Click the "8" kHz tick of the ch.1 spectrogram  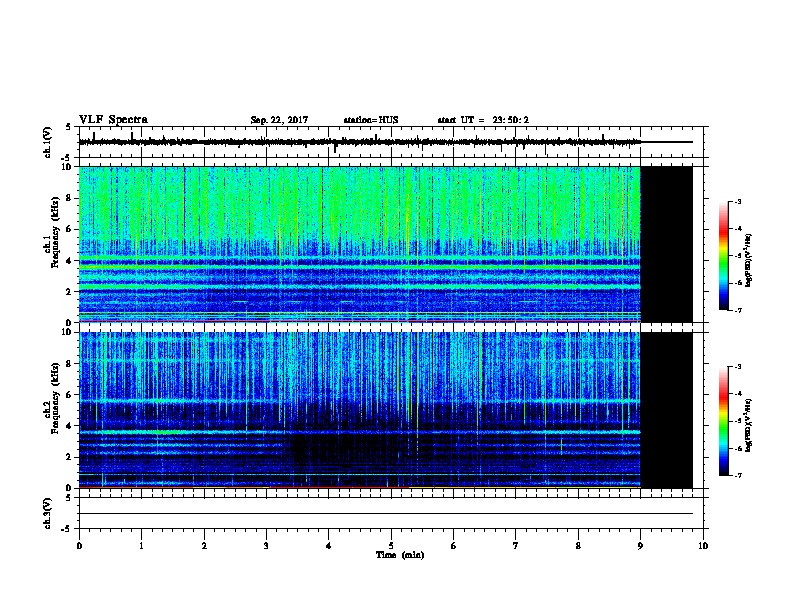pos(70,198)
